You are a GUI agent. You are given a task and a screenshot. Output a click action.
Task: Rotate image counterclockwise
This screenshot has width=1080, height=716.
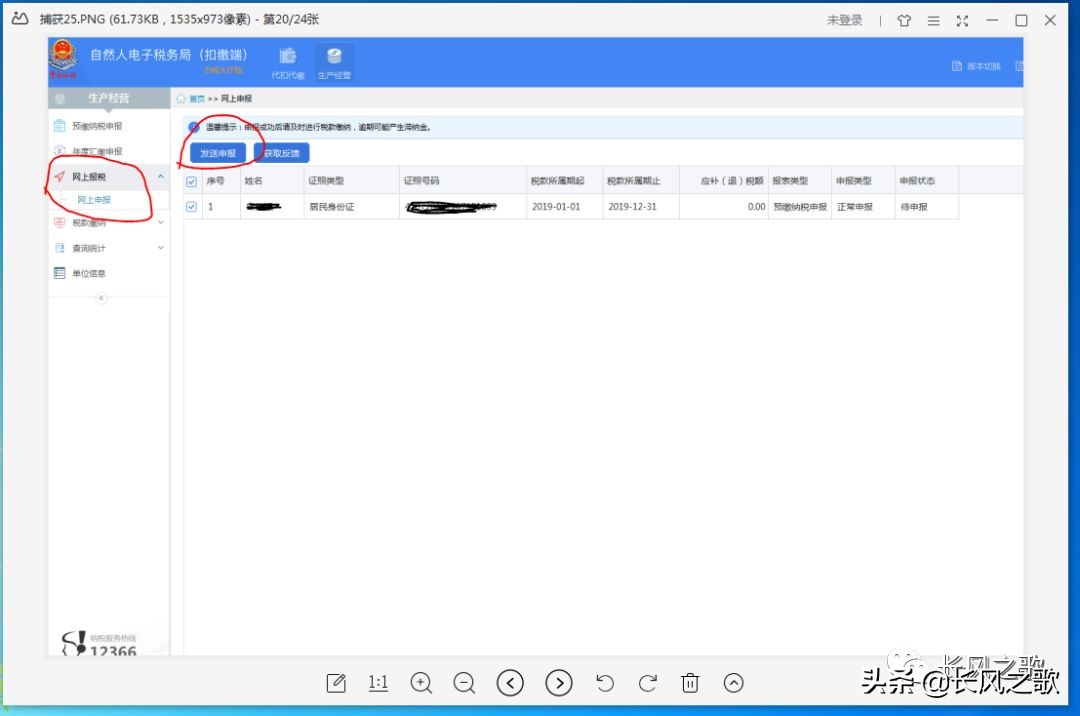pos(605,683)
